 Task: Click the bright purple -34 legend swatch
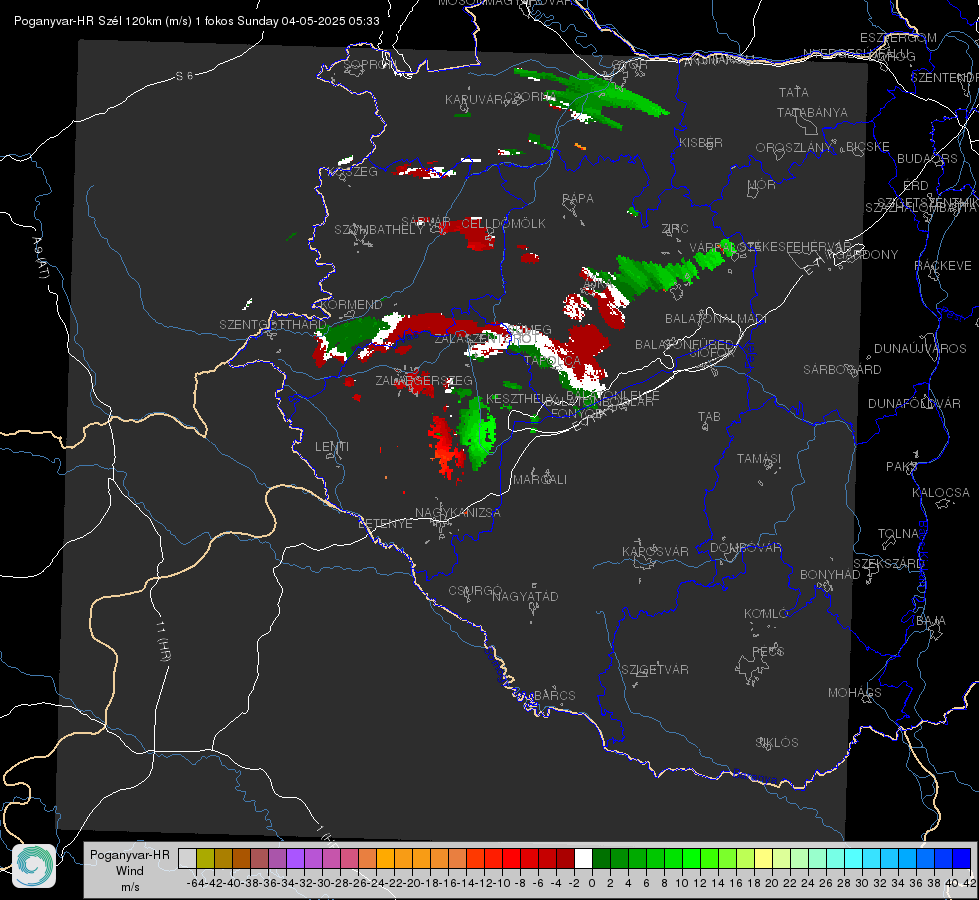(x=295, y=858)
